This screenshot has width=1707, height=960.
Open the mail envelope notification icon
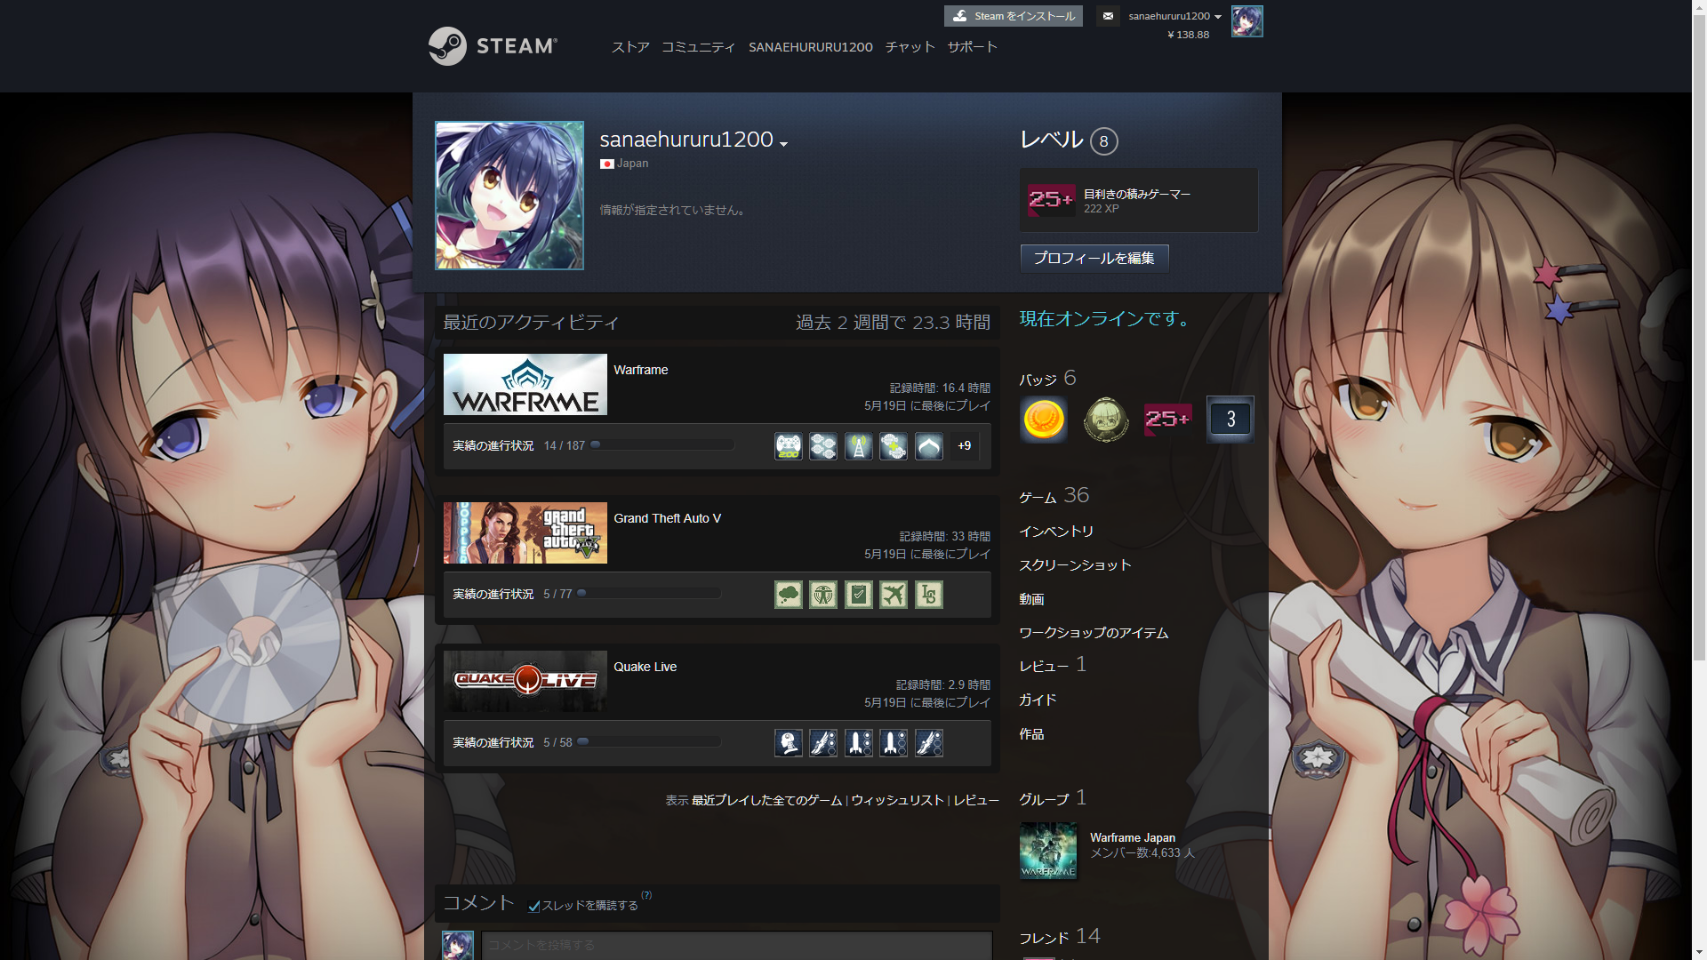[1107, 16]
